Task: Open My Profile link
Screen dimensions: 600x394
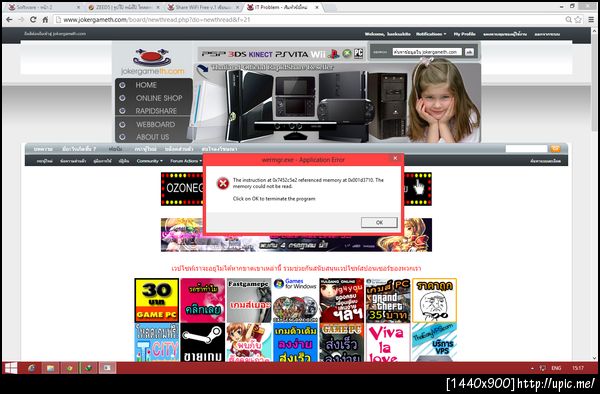Action: (x=465, y=34)
